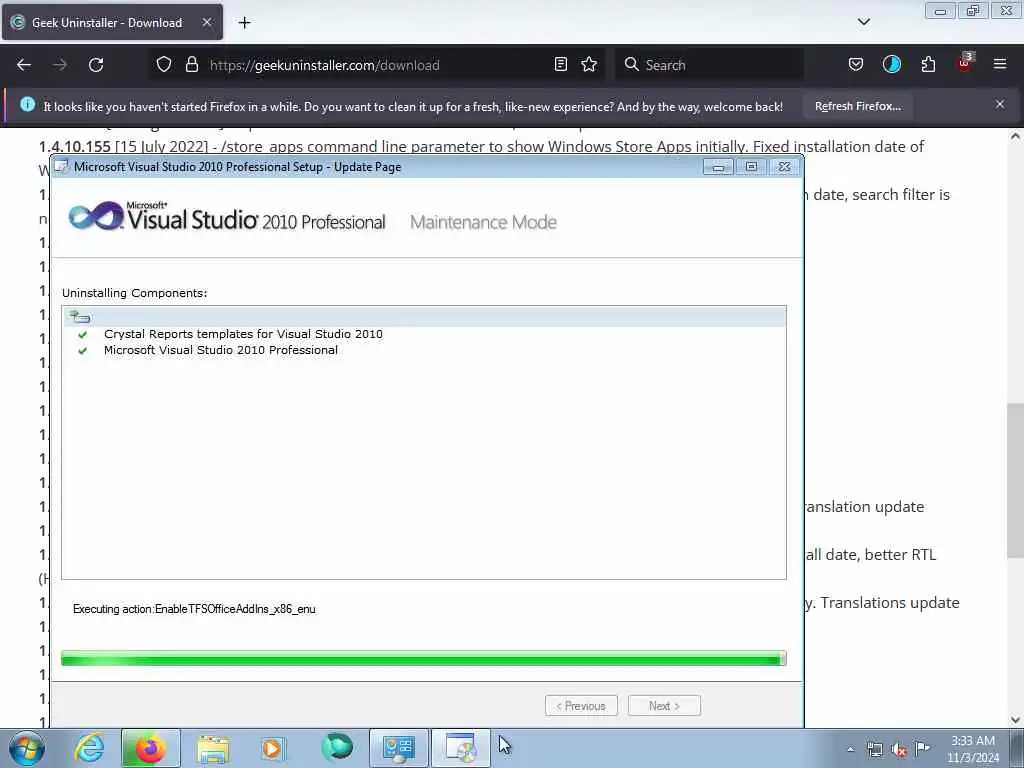Switch to Visual Studio Setup taskbar item
This screenshot has width=1024, height=768.
tap(460, 748)
